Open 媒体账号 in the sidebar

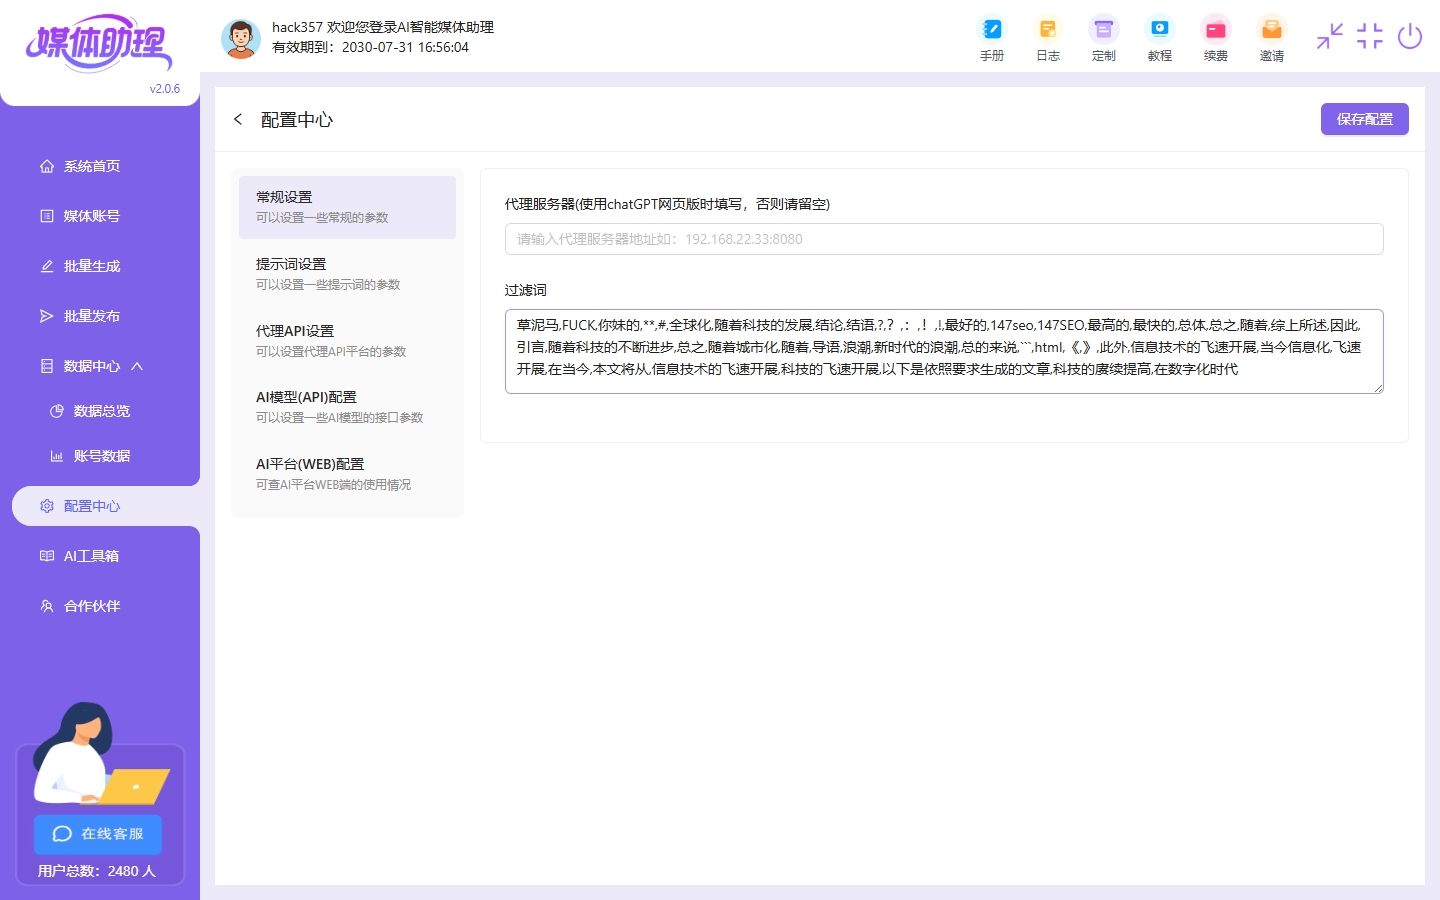point(91,215)
